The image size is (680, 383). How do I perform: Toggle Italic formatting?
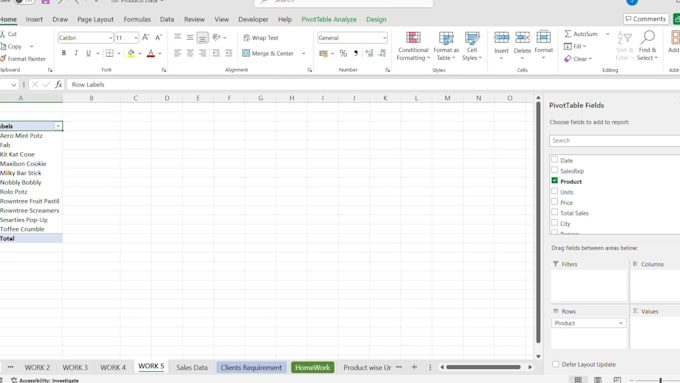tap(76, 53)
